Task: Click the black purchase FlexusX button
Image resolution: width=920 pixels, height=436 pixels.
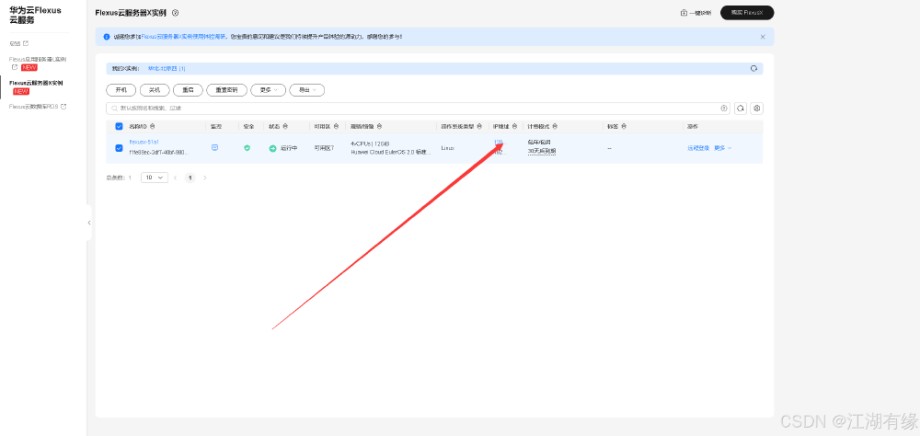Action: pos(747,13)
